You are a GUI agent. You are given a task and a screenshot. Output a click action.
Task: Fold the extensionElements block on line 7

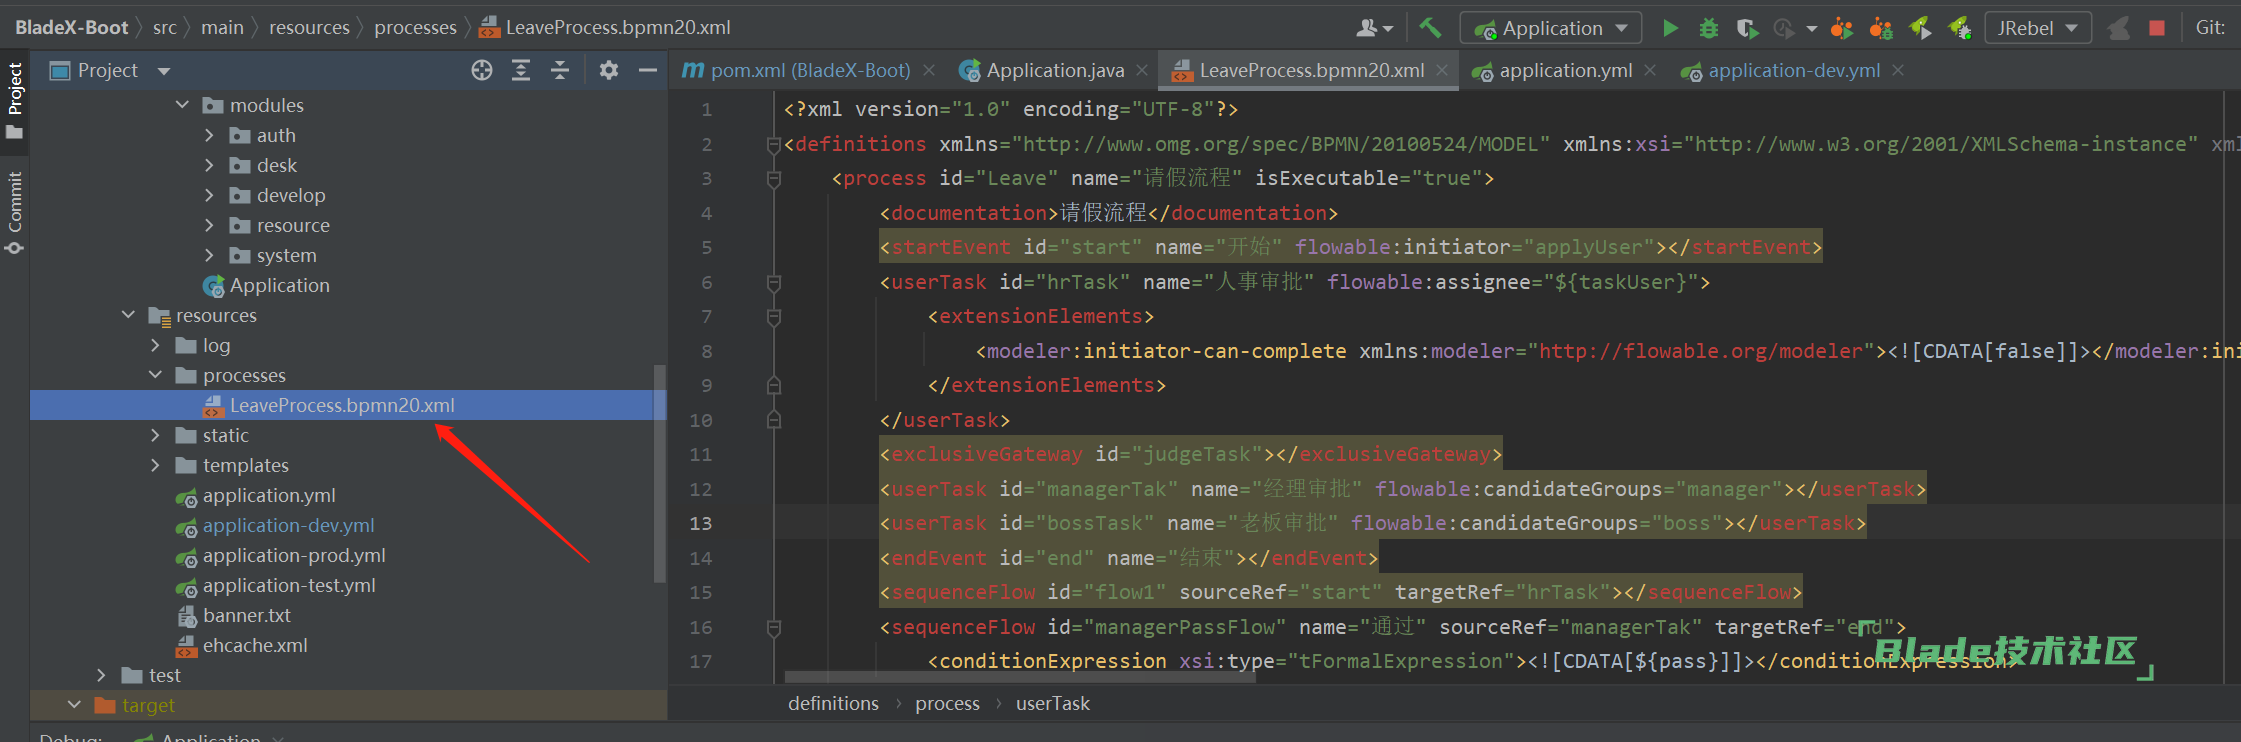[773, 317]
